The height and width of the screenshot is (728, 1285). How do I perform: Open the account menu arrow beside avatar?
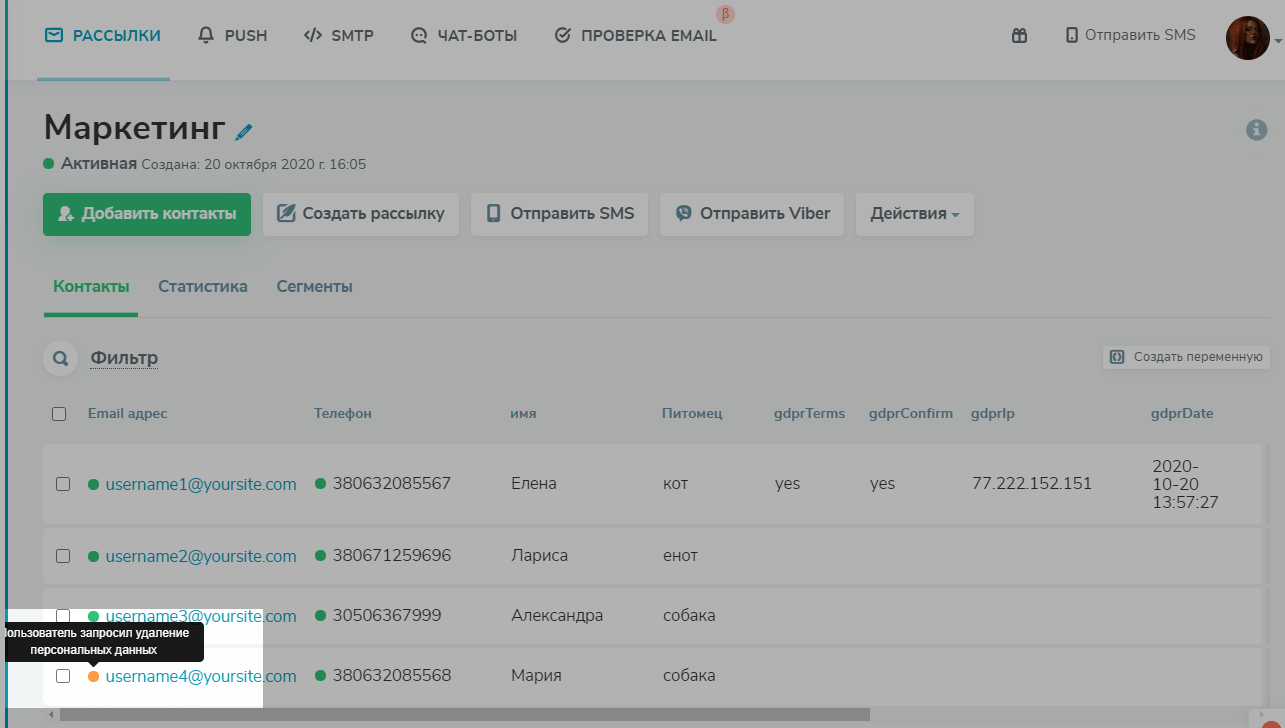coord(1278,41)
